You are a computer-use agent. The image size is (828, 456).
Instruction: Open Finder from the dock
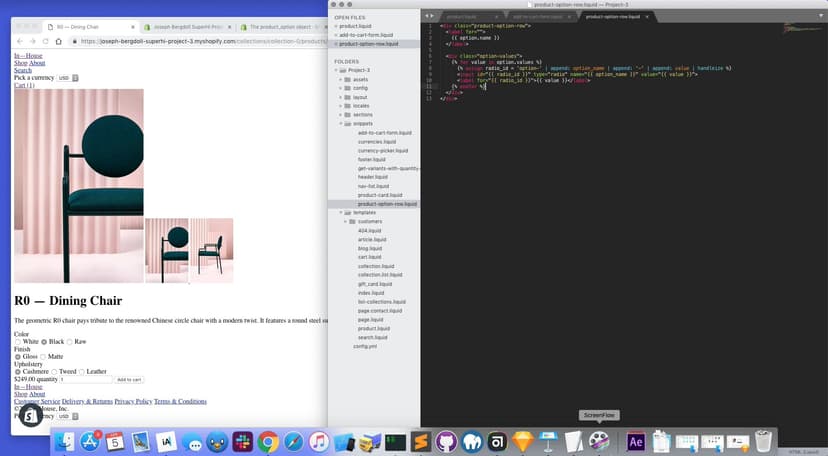64,441
